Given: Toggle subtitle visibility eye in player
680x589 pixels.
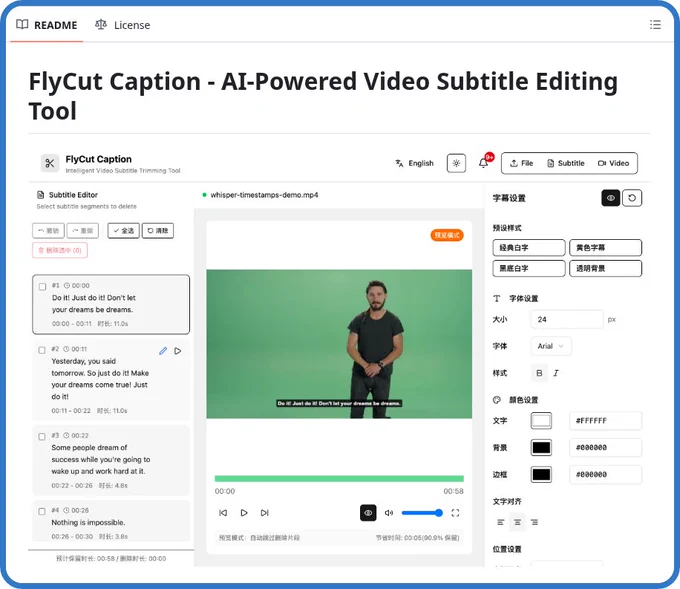Looking at the screenshot, I should click(x=368, y=513).
